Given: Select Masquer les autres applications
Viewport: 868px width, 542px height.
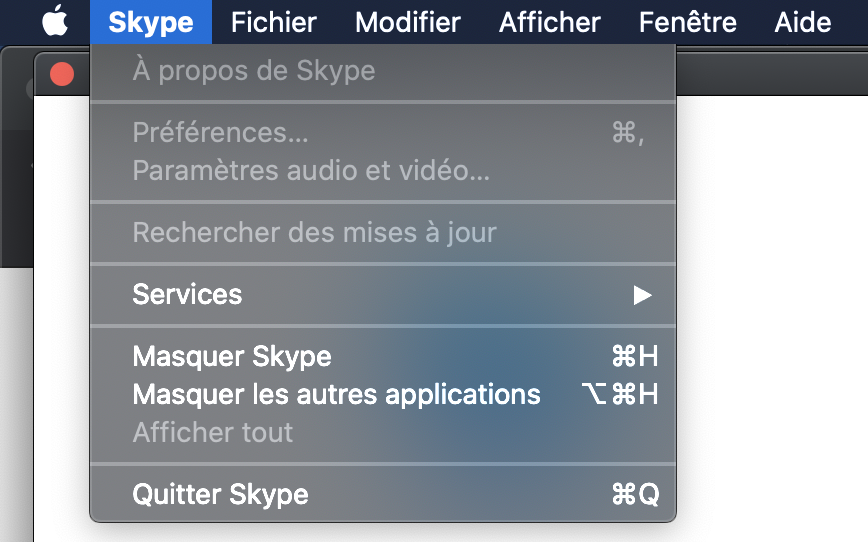Looking at the screenshot, I should (x=336, y=395).
